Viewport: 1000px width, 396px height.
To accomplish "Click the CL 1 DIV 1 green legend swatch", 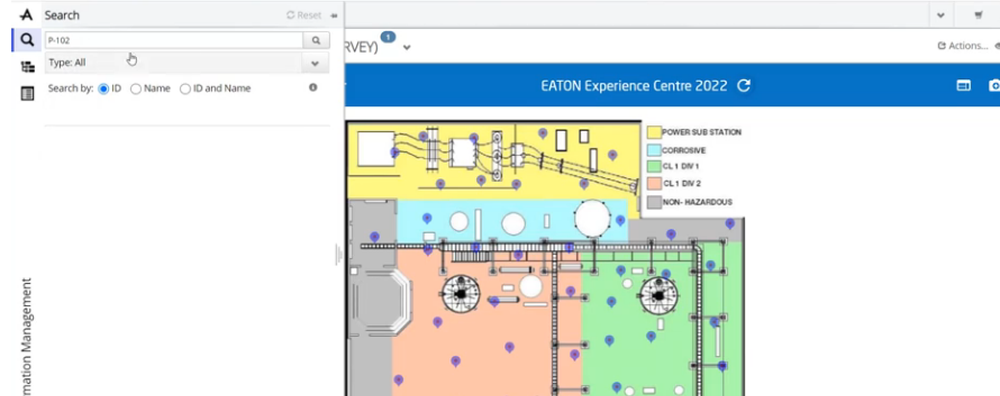I will point(654,166).
